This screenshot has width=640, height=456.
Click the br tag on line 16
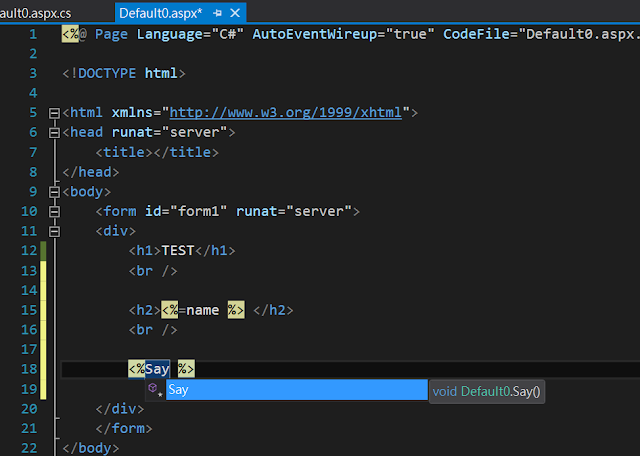(153, 330)
